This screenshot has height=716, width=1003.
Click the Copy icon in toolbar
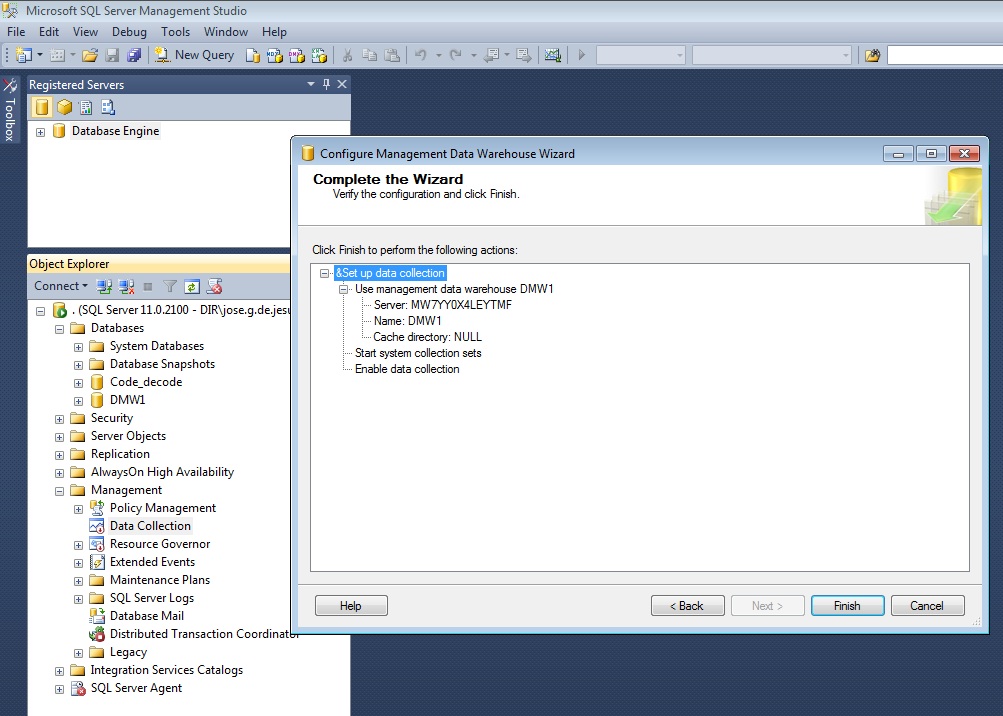(x=369, y=55)
